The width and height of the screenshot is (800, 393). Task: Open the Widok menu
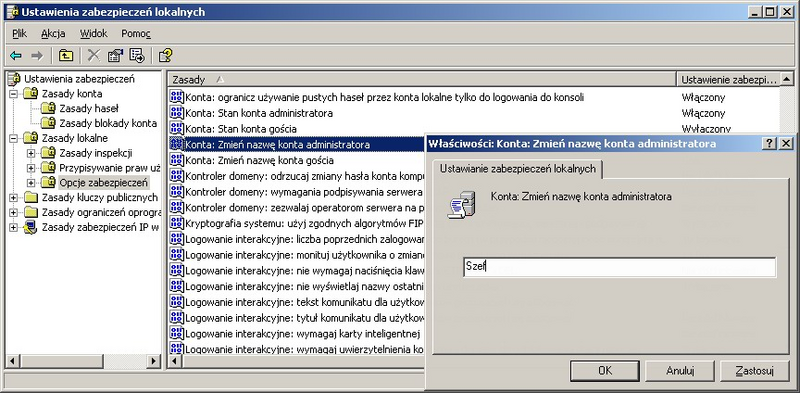[93, 34]
